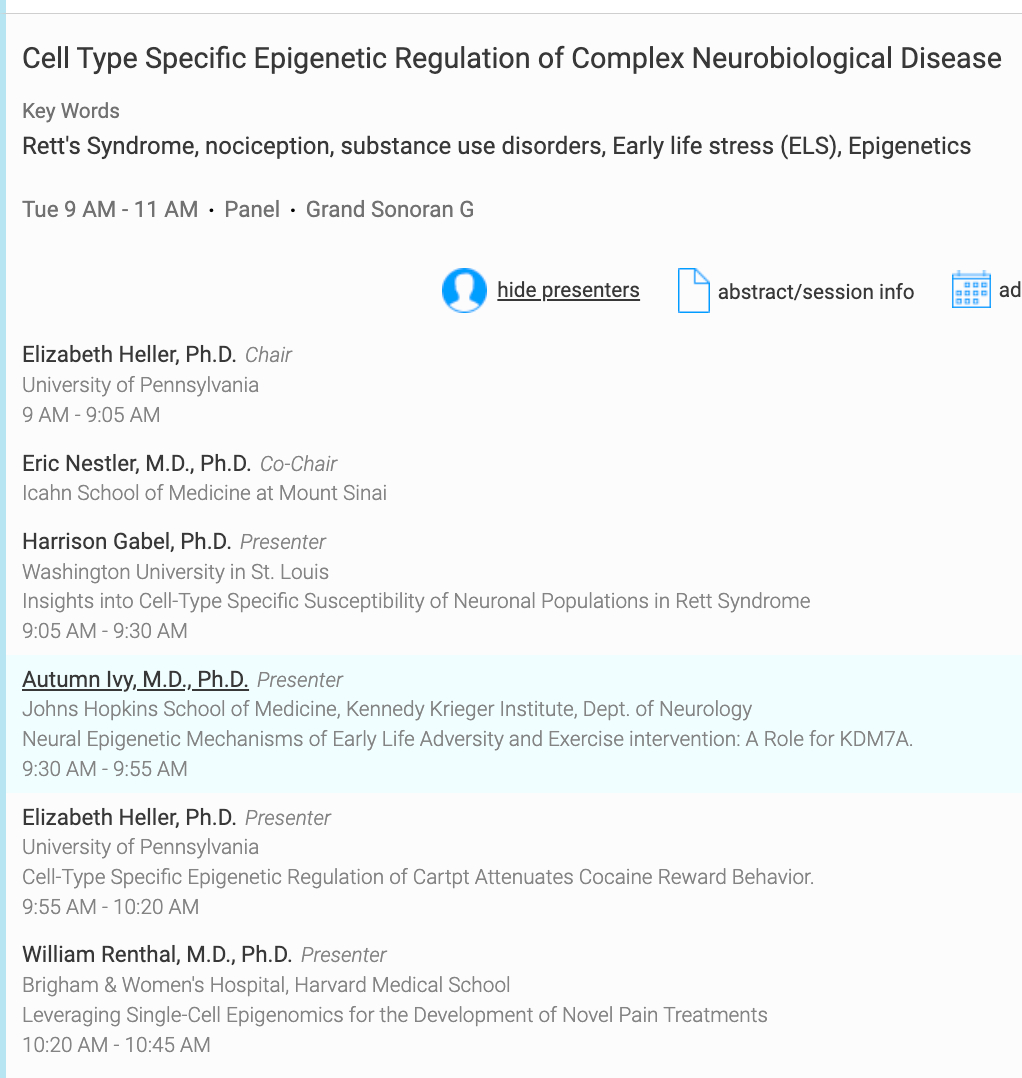This screenshot has height=1078, width=1022.
Task: Click Johns Hopkins affiliation text
Action: click(x=386, y=709)
